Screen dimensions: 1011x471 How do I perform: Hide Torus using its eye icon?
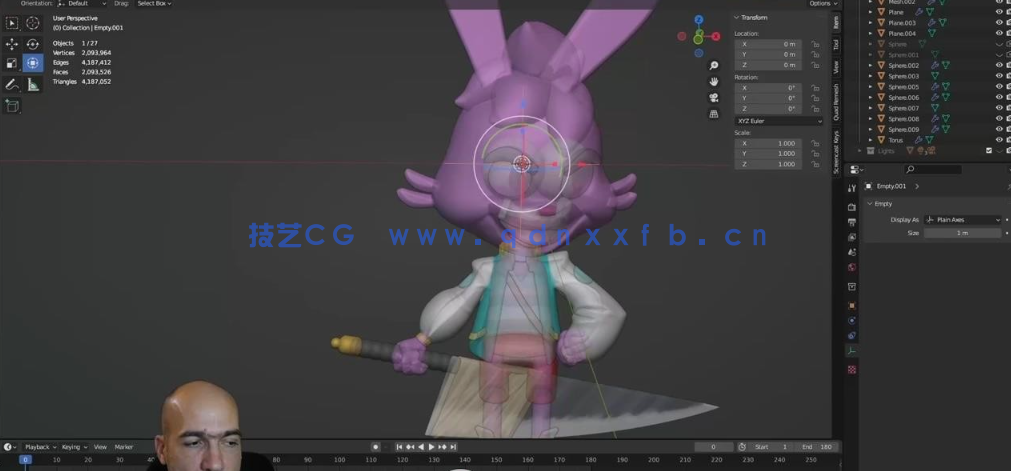coord(999,140)
